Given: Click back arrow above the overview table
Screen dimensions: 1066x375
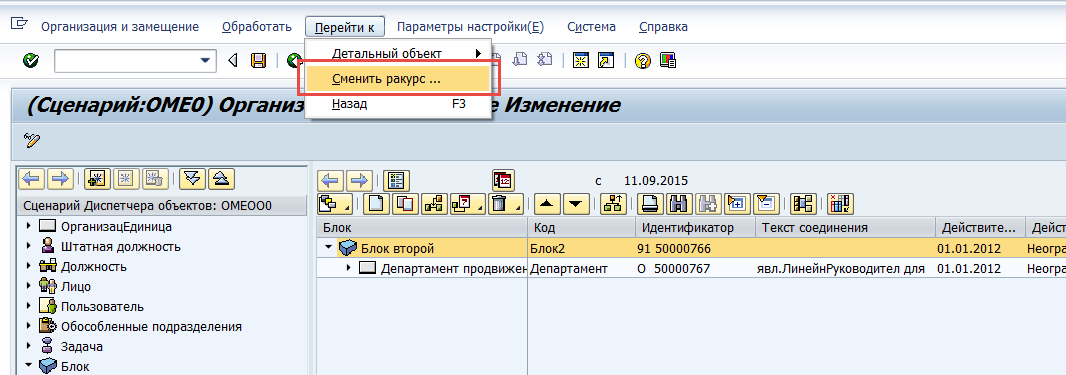Looking at the screenshot, I should pyautogui.click(x=330, y=181).
